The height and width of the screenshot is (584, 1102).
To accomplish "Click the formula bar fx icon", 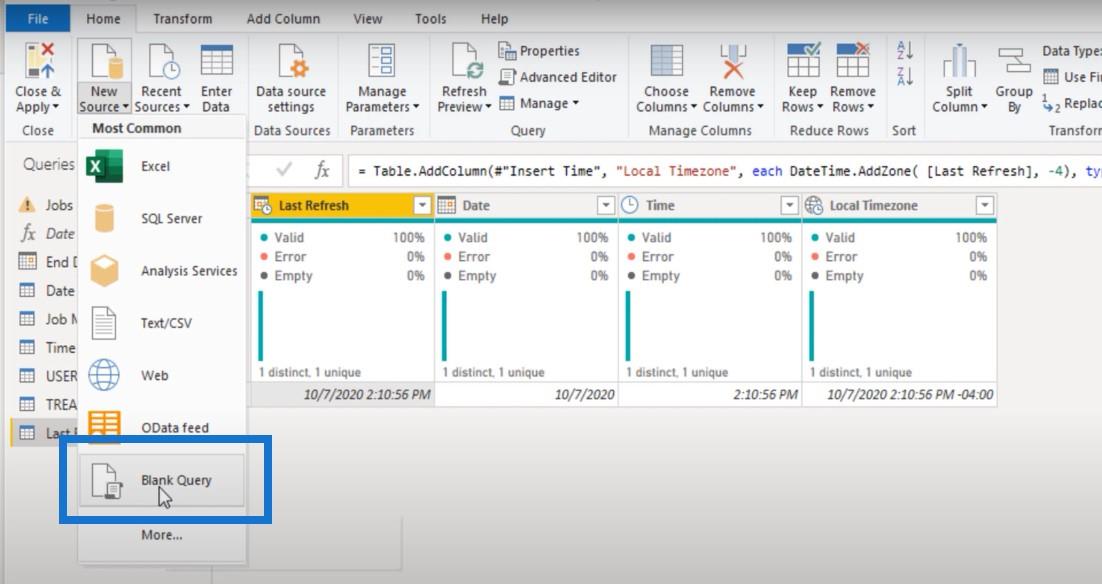I will (x=322, y=169).
